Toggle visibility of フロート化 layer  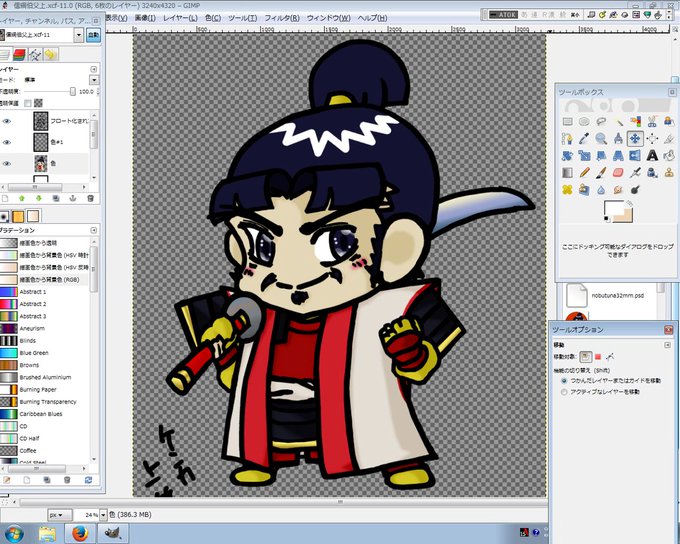pyautogui.click(x=7, y=121)
